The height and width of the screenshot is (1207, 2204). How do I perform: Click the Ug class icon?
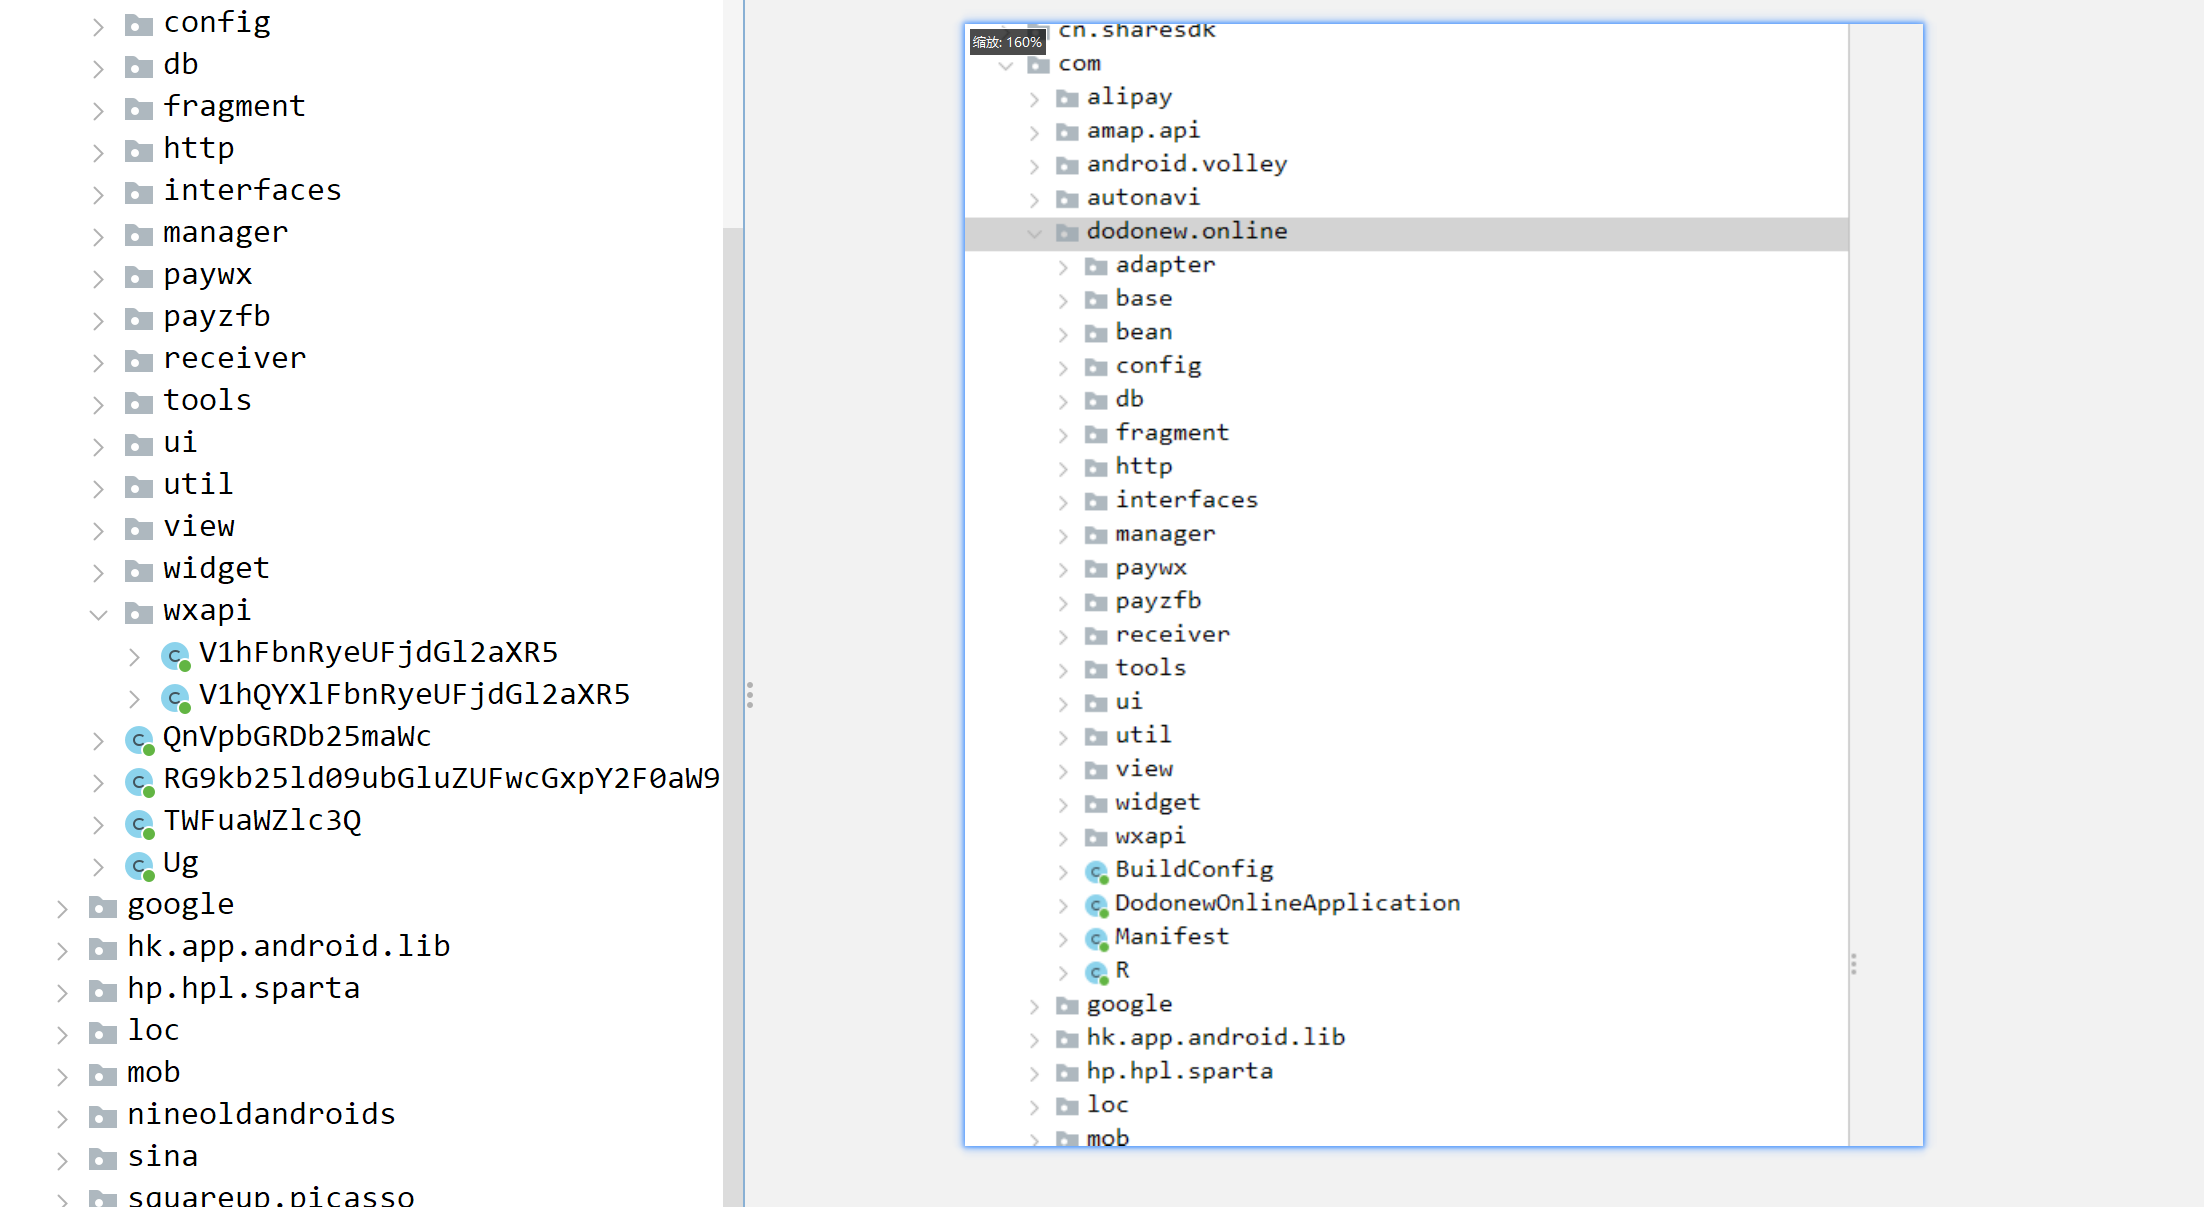pyautogui.click(x=139, y=865)
